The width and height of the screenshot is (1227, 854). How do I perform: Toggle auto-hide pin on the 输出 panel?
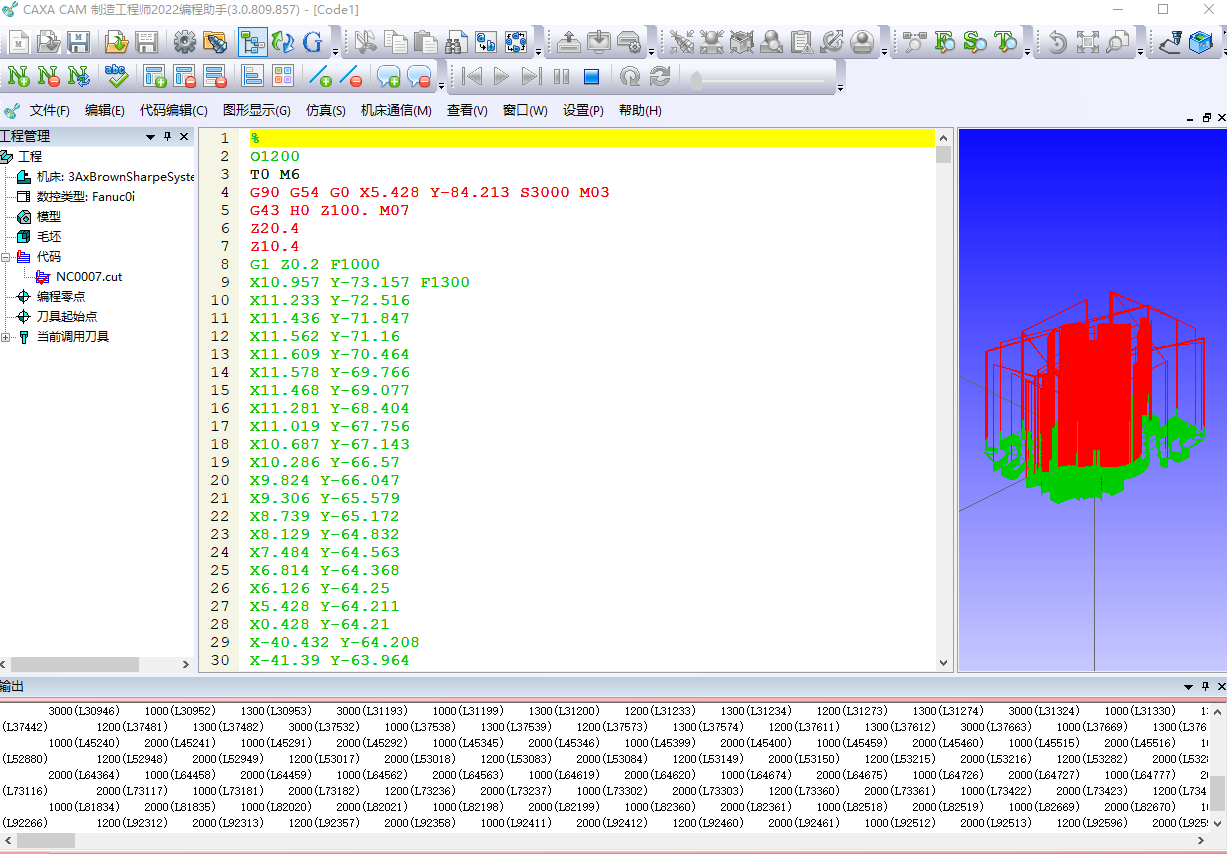point(1203,687)
